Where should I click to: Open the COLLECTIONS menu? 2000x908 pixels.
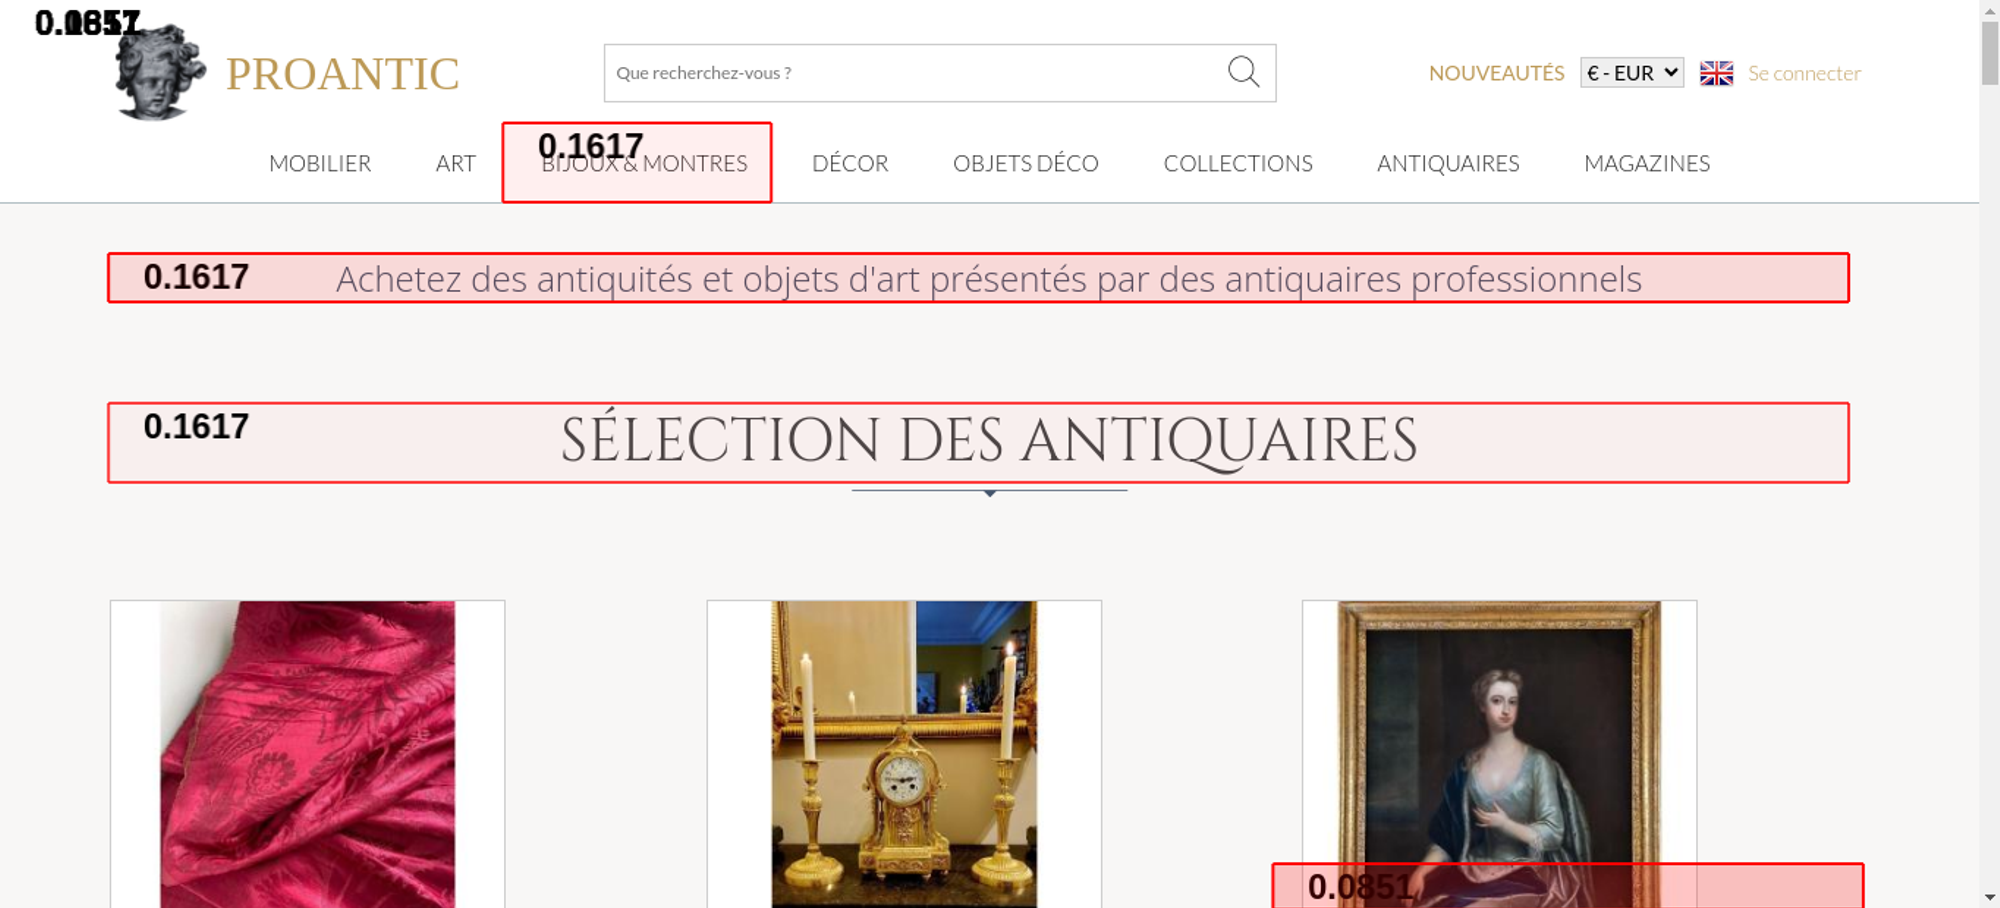(x=1237, y=163)
